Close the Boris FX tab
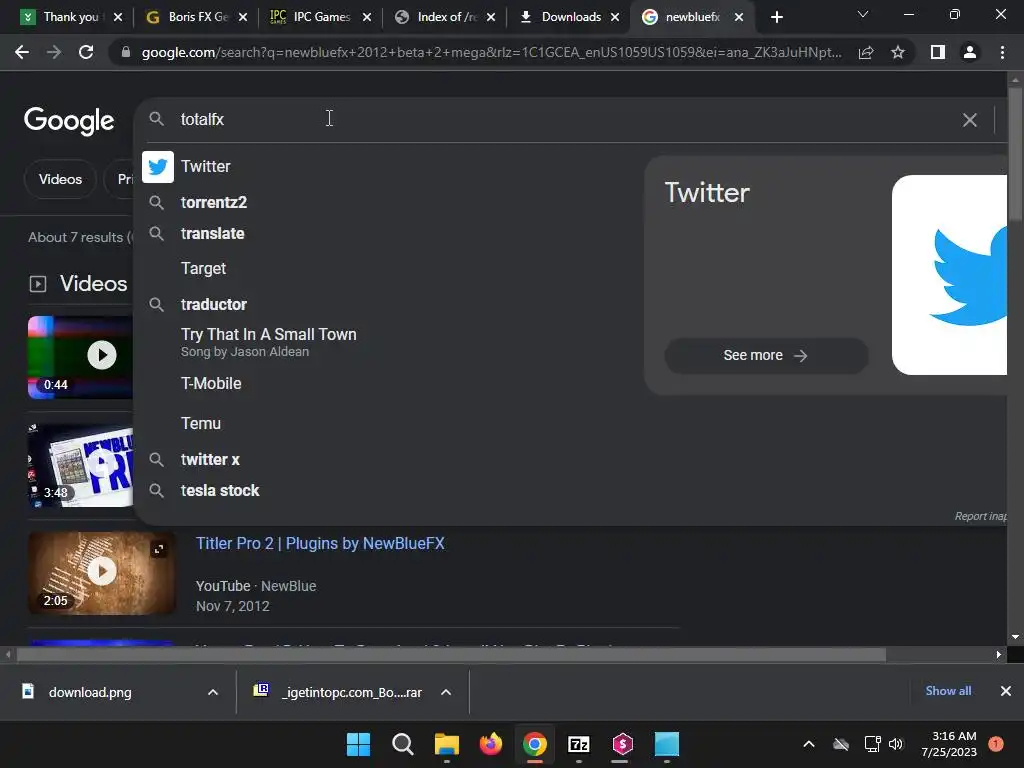This screenshot has width=1024, height=768. (243, 17)
